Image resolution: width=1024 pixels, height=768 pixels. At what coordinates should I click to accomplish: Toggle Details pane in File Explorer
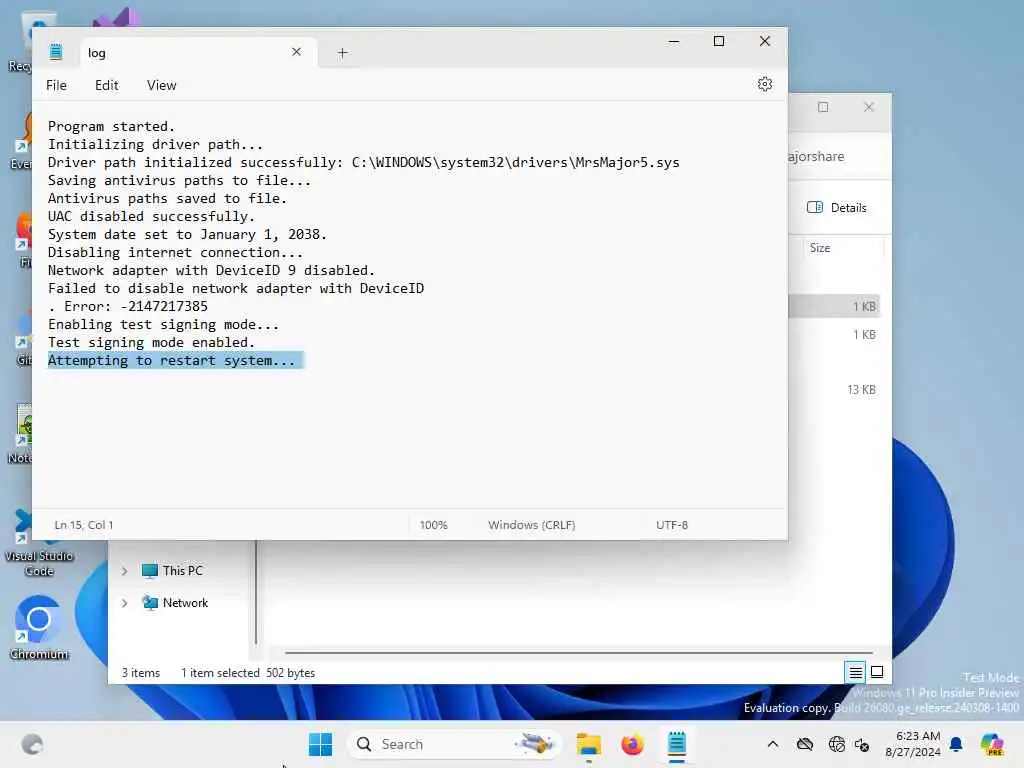(x=837, y=208)
